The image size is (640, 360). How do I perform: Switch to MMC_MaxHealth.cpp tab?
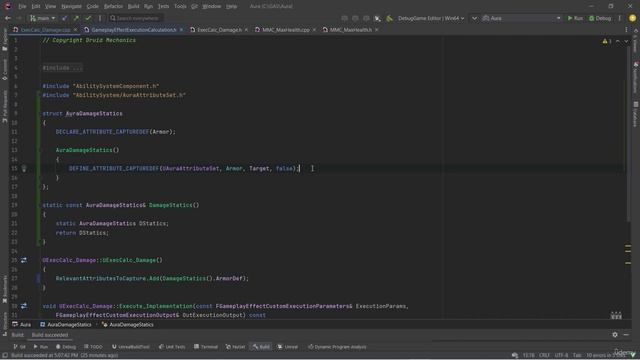(x=285, y=30)
